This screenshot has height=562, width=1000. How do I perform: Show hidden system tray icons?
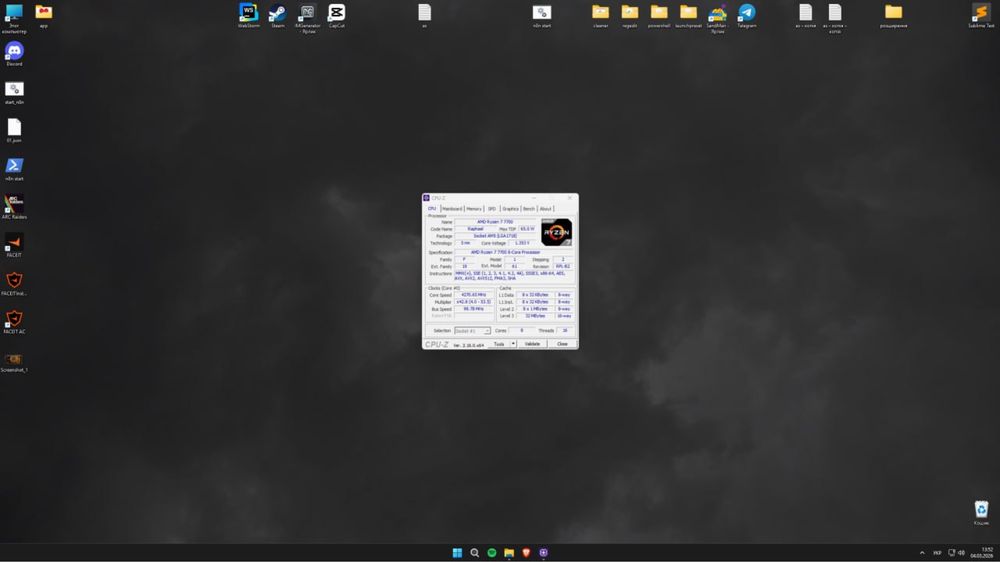[922, 552]
